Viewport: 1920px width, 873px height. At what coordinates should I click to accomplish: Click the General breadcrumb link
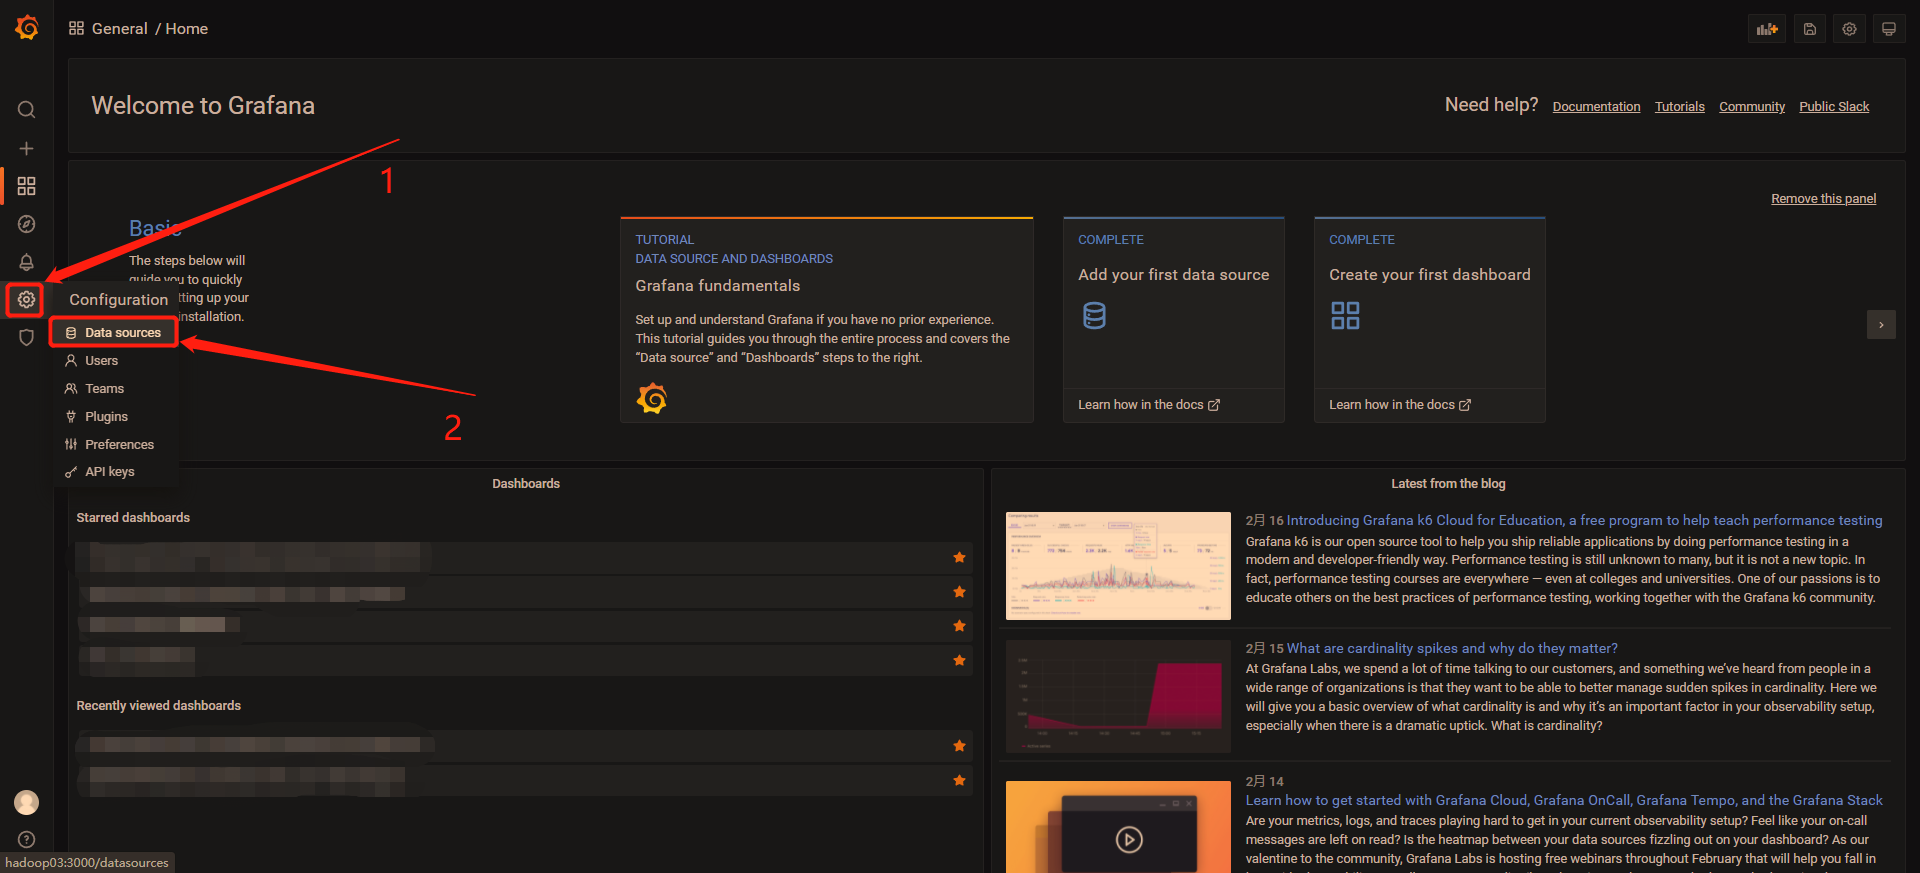click(x=120, y=29)
